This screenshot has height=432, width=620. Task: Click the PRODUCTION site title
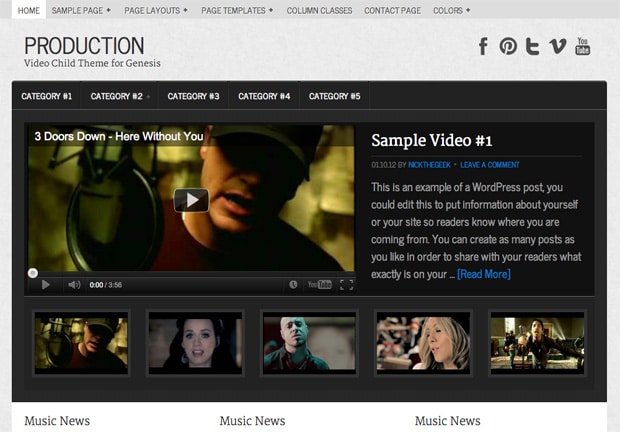84,45
